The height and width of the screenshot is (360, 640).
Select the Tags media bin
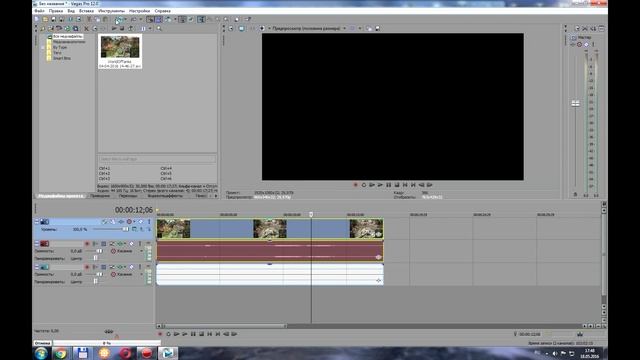coord(57,53)
